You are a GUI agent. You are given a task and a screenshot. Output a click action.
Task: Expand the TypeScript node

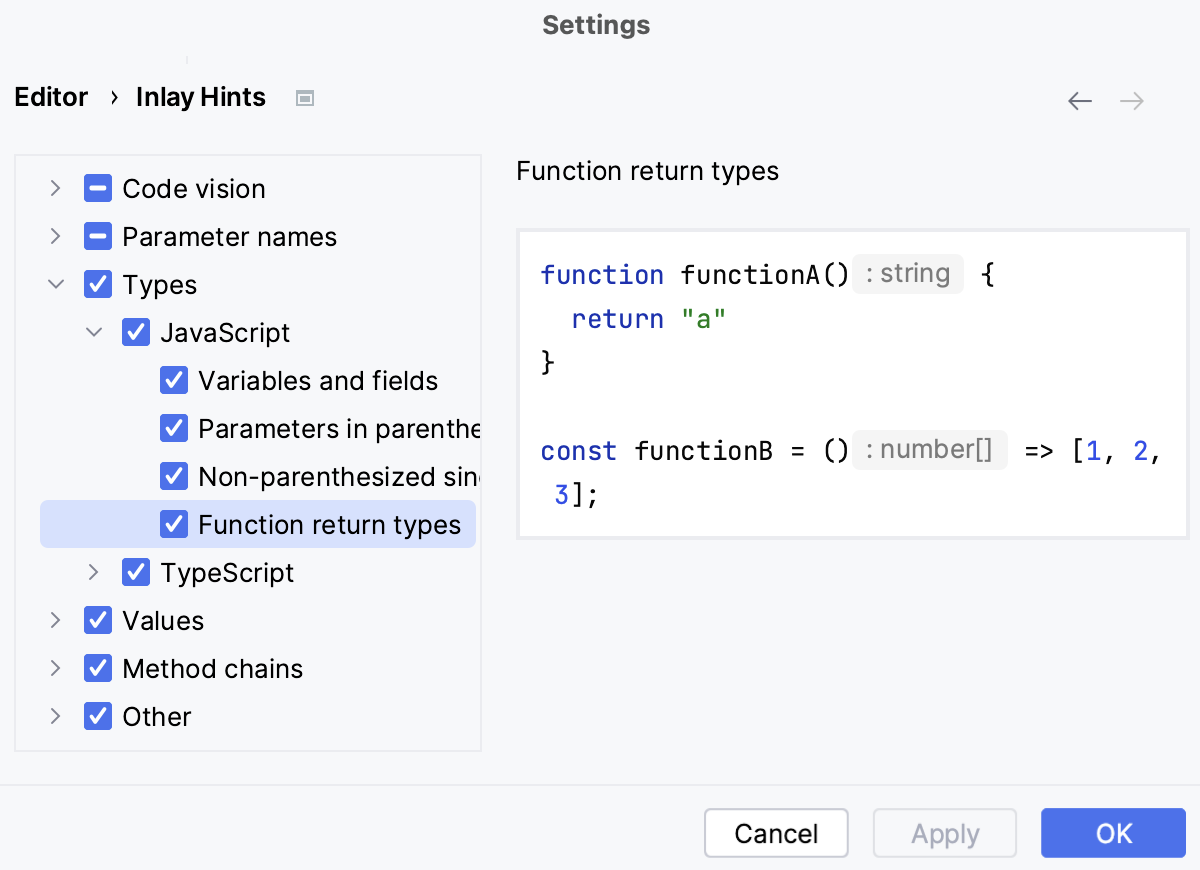[94, 572]
